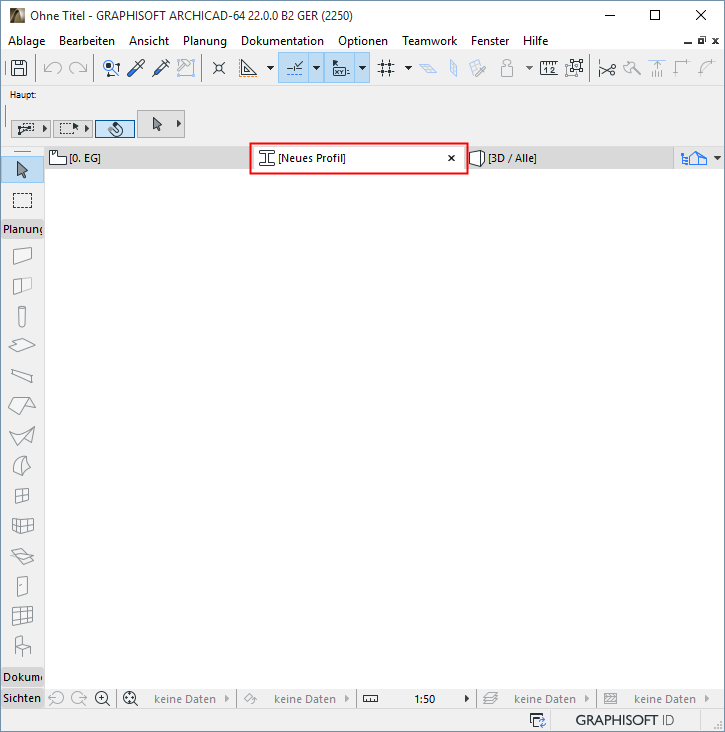The height and width of the screenshot is (732, 725).
Task: Open dropdown arrow beside grid snap
Action: point(408,68)
